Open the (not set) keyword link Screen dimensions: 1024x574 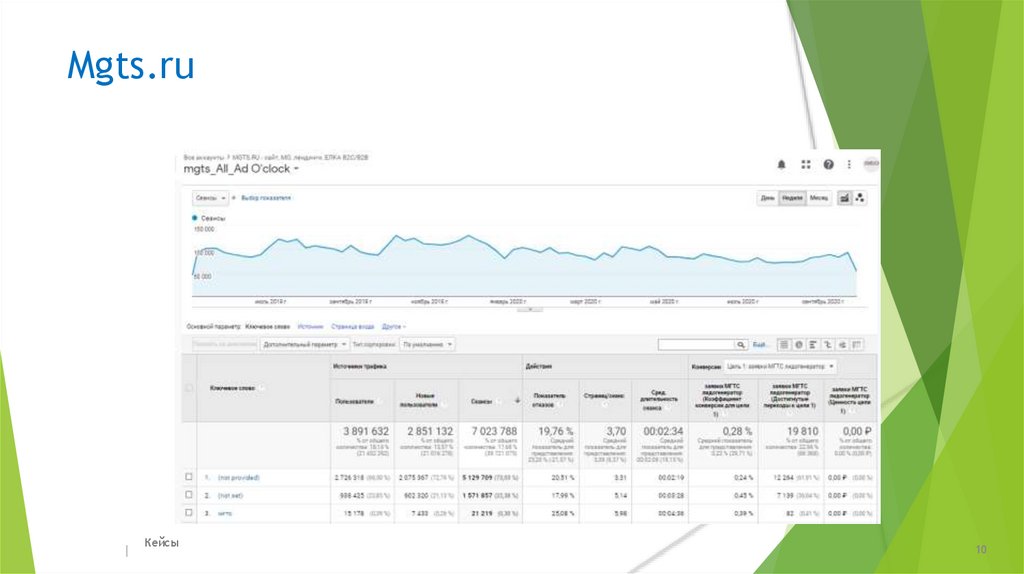pos(230,496)
